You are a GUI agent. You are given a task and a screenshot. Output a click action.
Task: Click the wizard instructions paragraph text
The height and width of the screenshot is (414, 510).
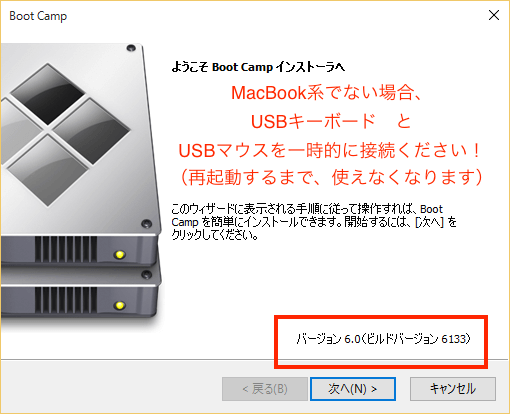pos(314,222)
